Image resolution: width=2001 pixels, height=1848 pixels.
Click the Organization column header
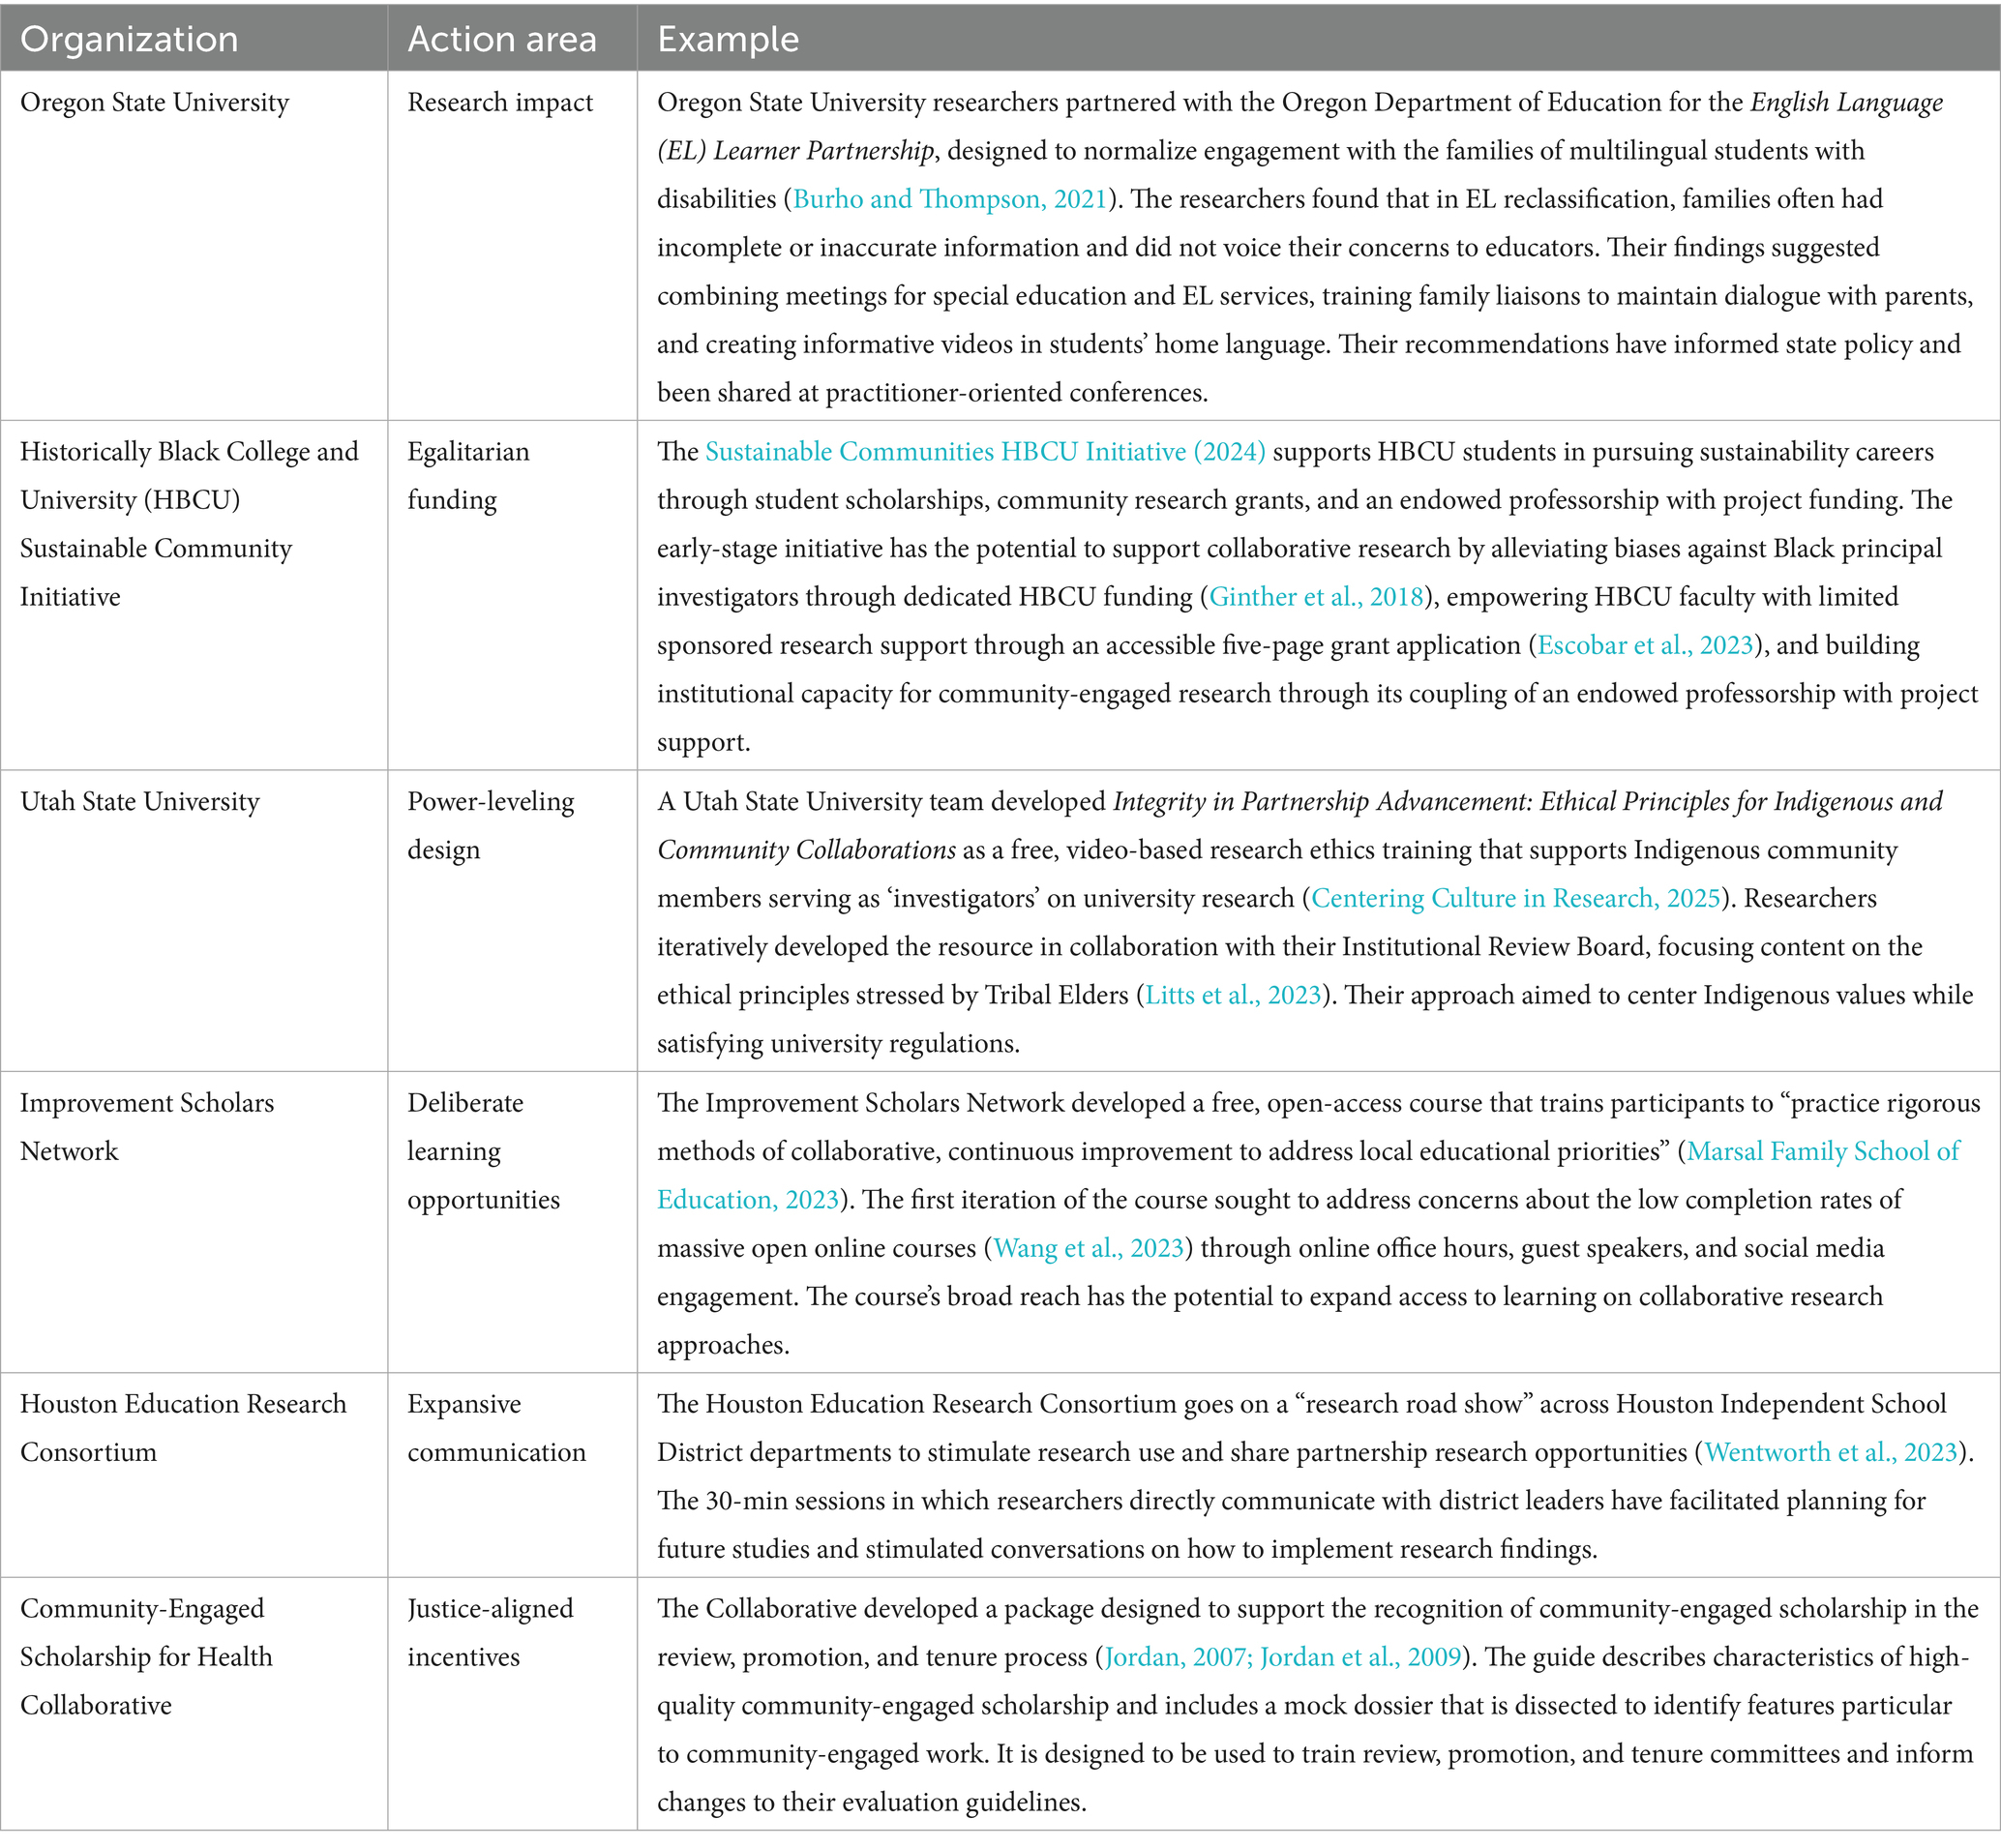130,39
